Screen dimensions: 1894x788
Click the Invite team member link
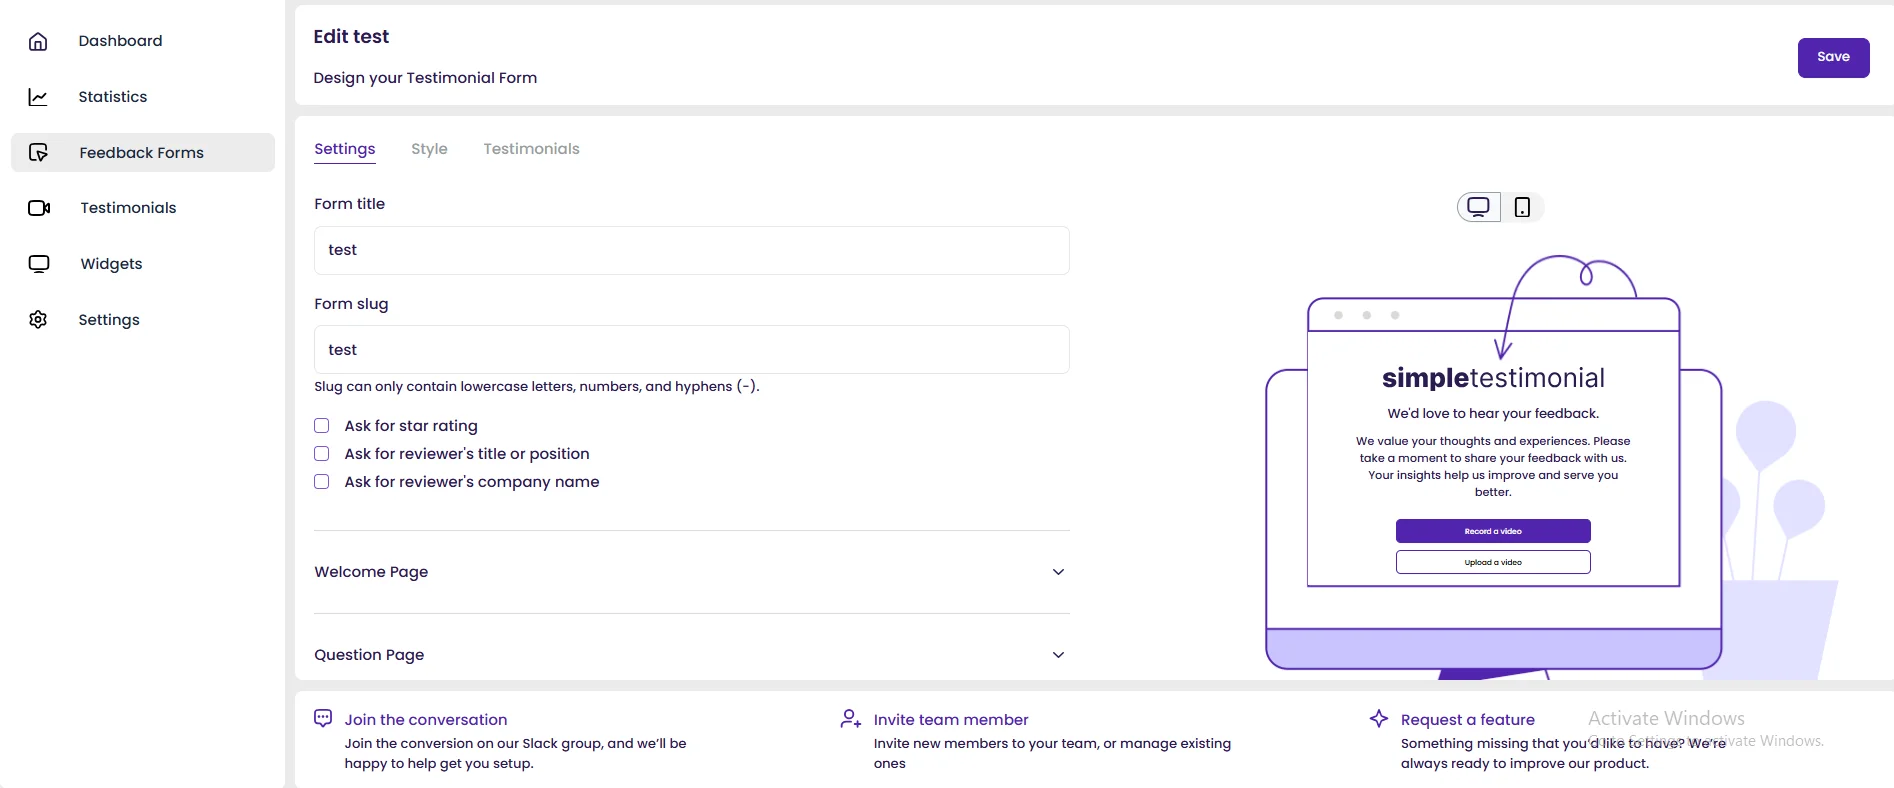[x=950, y=720]
